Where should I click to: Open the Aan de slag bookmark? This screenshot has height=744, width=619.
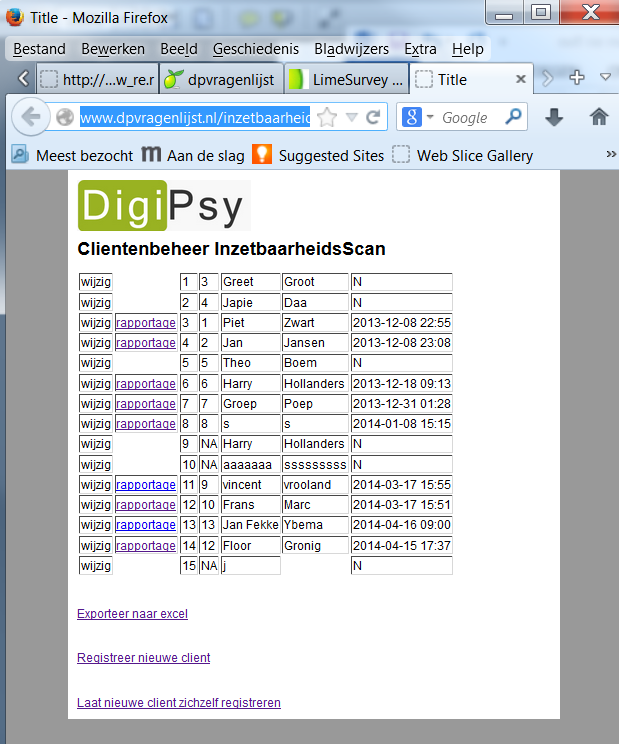tap(193, 156)
